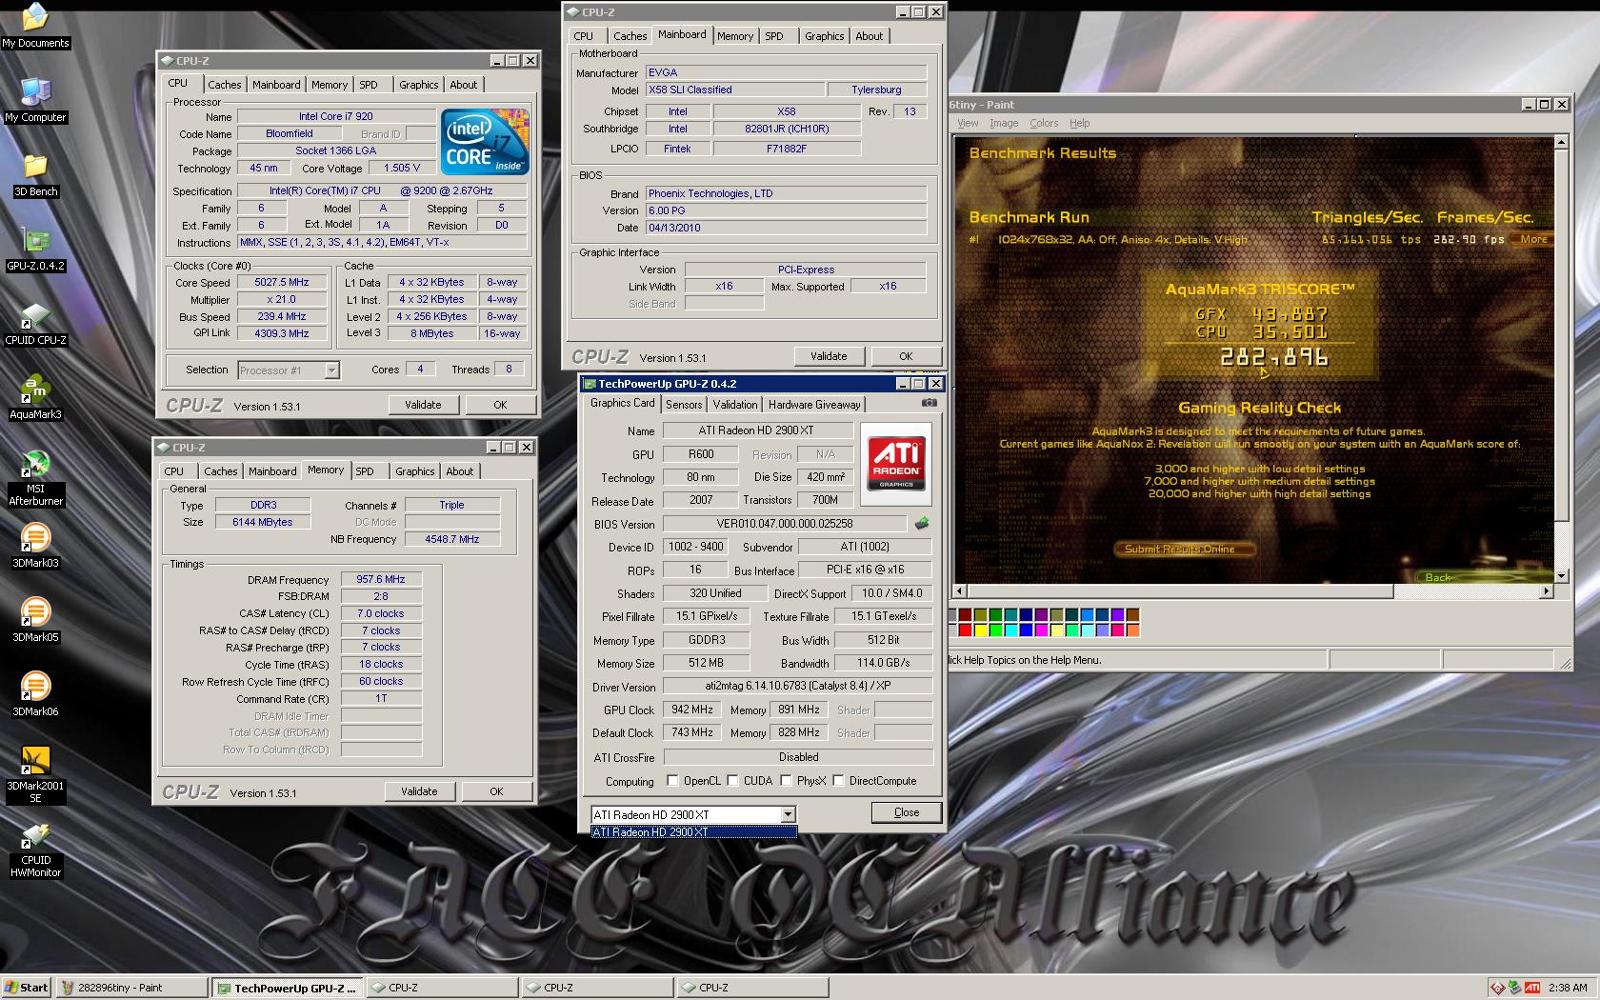
Task: Enable the DirectCompute checkbox
Action: [x=838, y=781]
